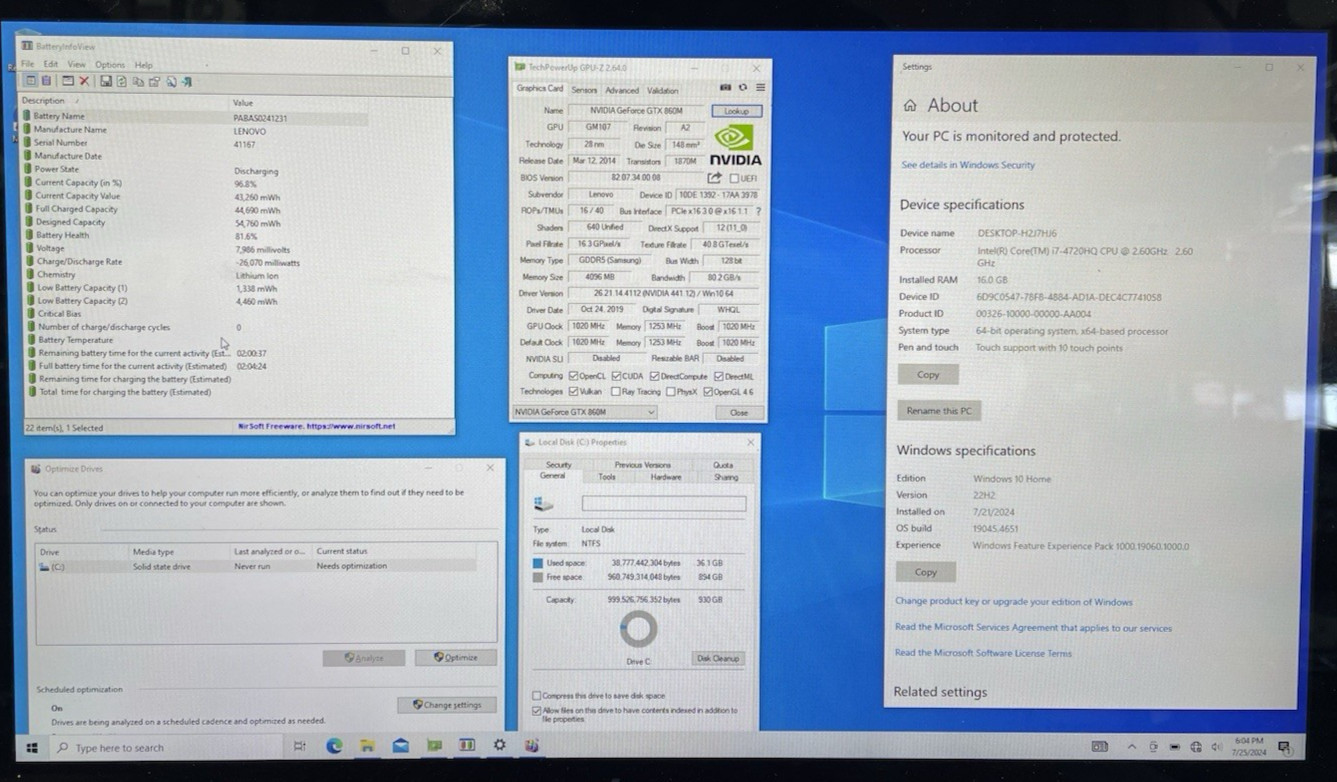This screenshot has width=1337, height=782.
Task: Check Compress this drive to save disk space
Action: click(x=537, y=696)
